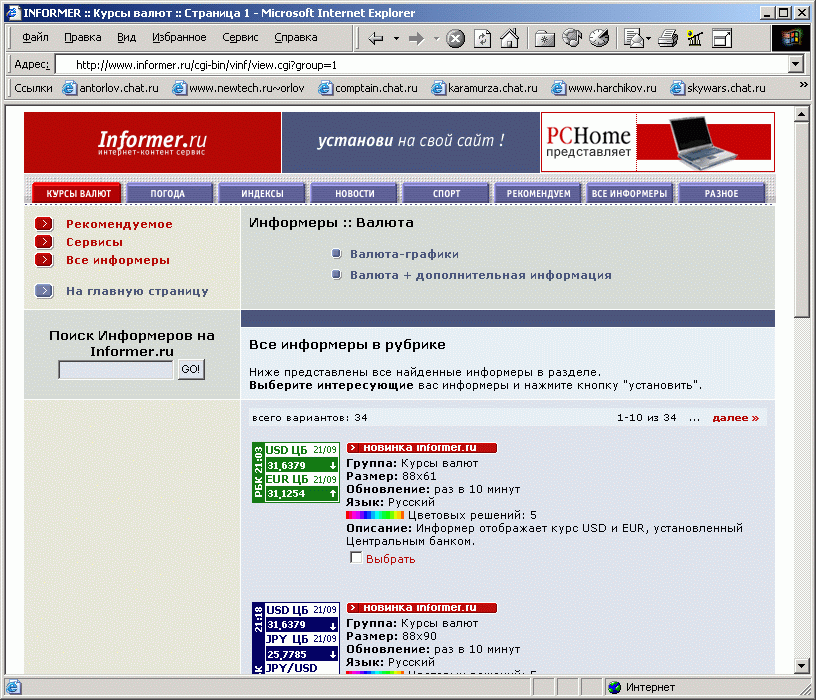Image resolution: width=816 pixels, height=700 pixels.
Task: Switch to the ВСЕ ИНФОРМЕРЫ tab
Action: pos(629,193)
